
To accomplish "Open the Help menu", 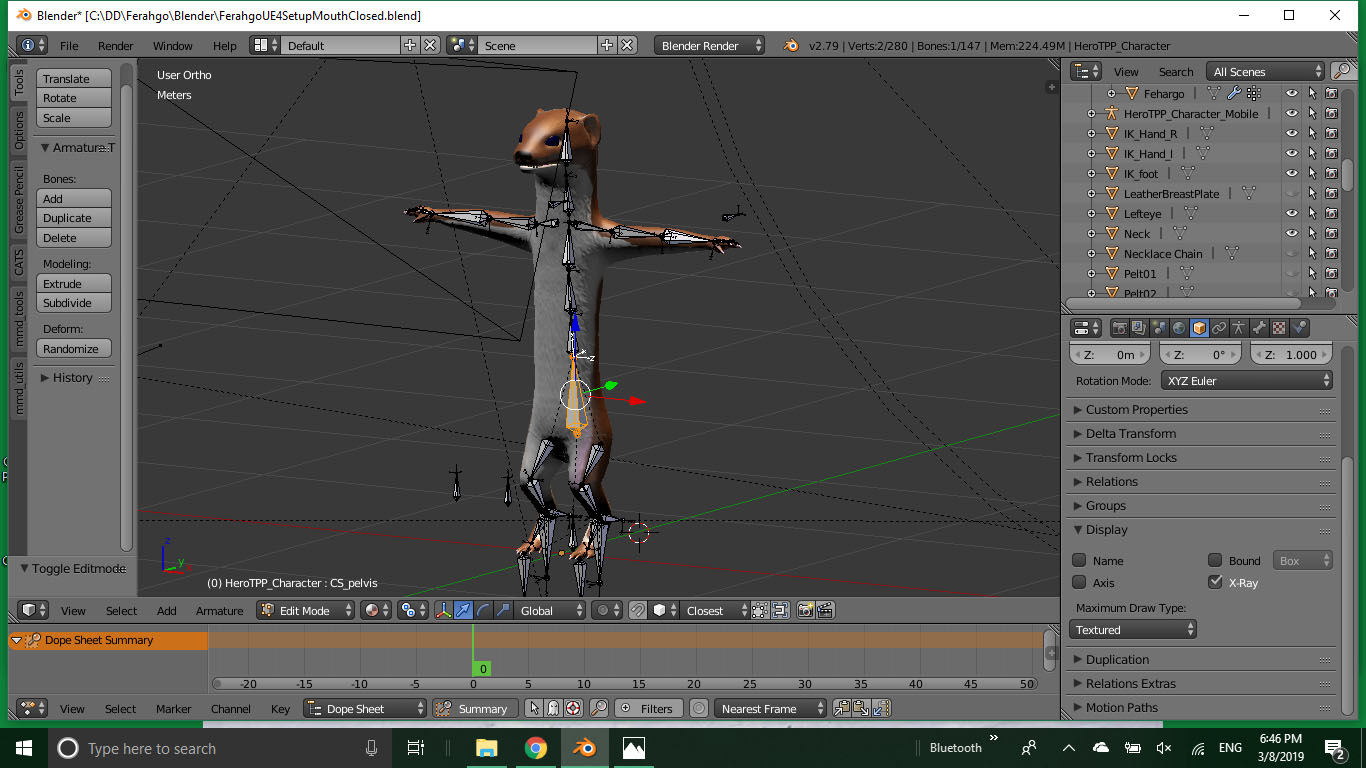I will [225, 46].
